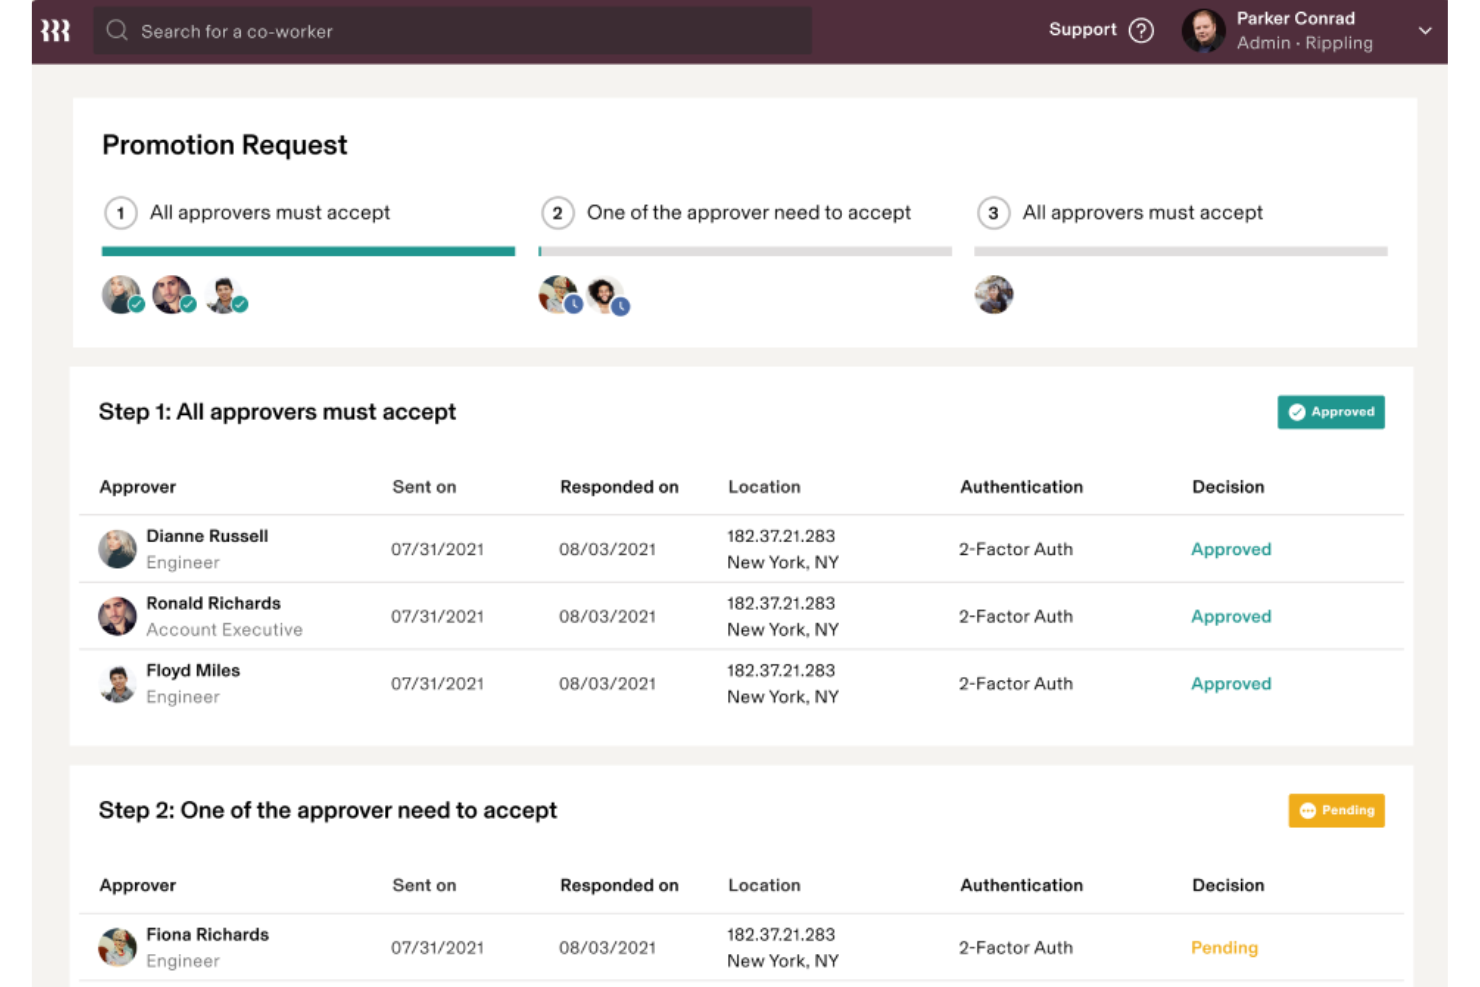
Task: Click Step 1 Sent on column header
Action: coord(424,487)
